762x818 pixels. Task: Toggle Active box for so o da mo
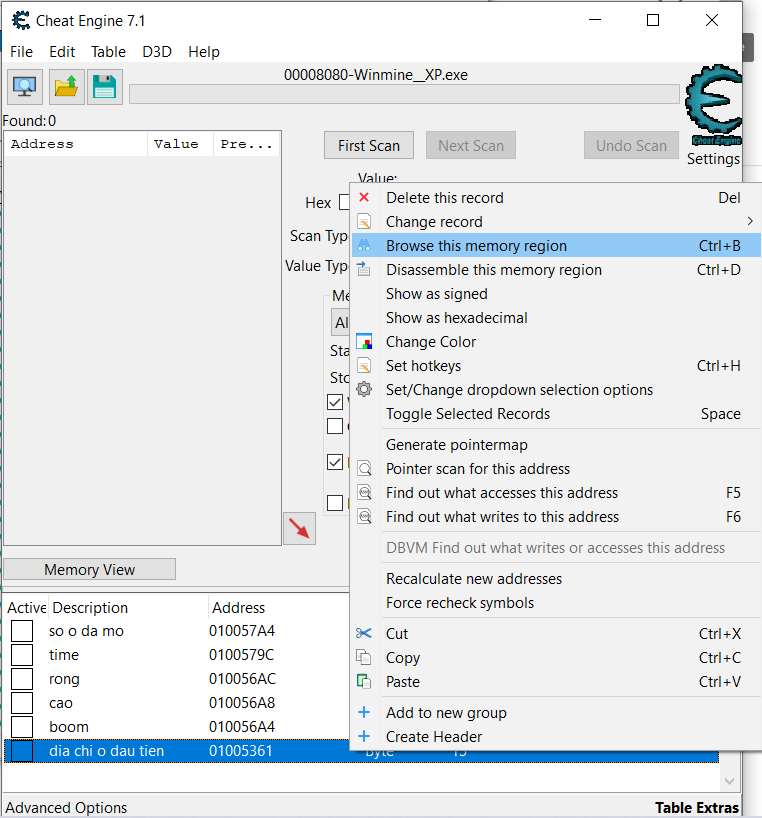[x=22, y=631]
